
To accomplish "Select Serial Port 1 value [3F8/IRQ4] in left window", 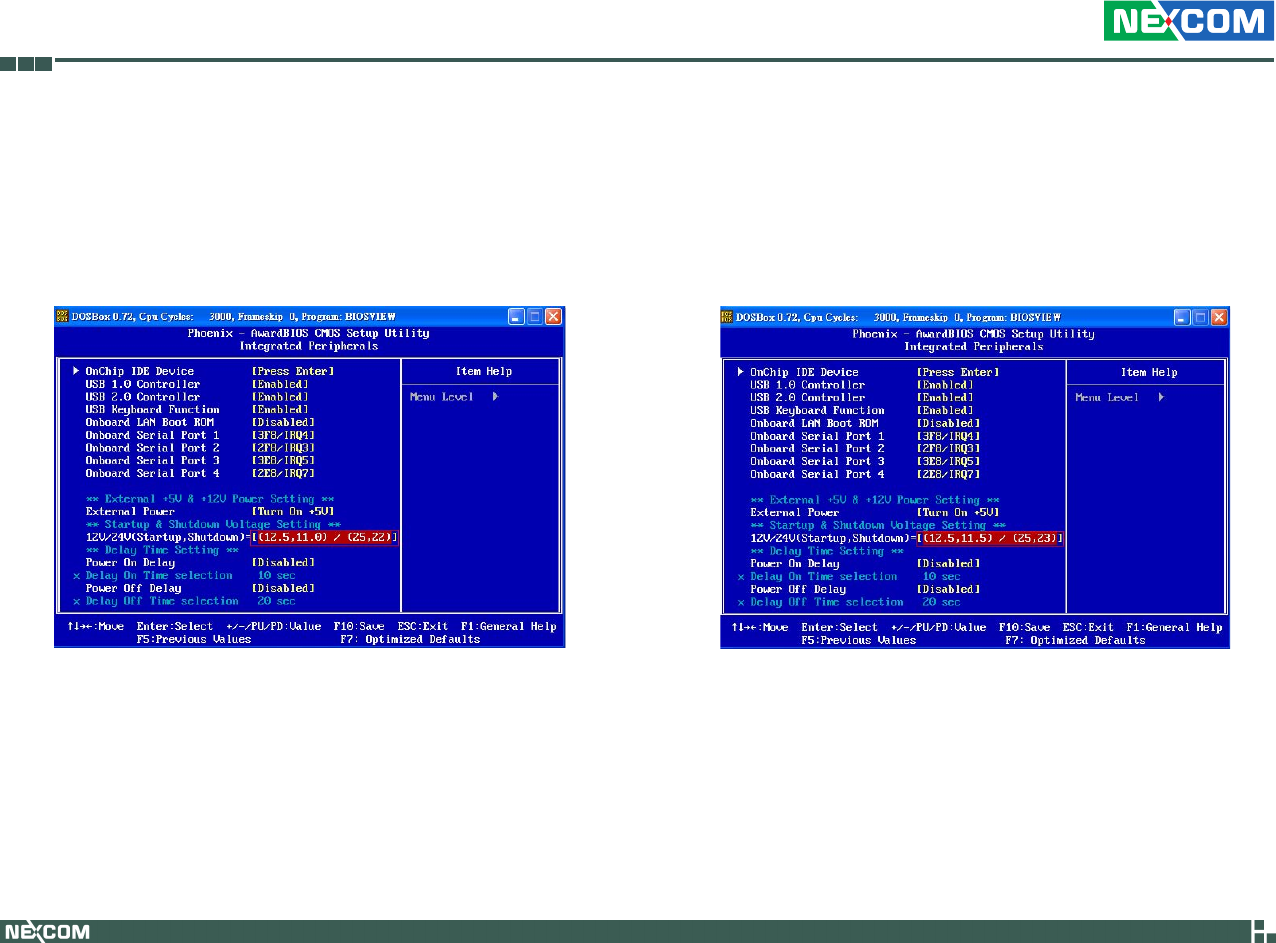I will [x=282, y=435].
